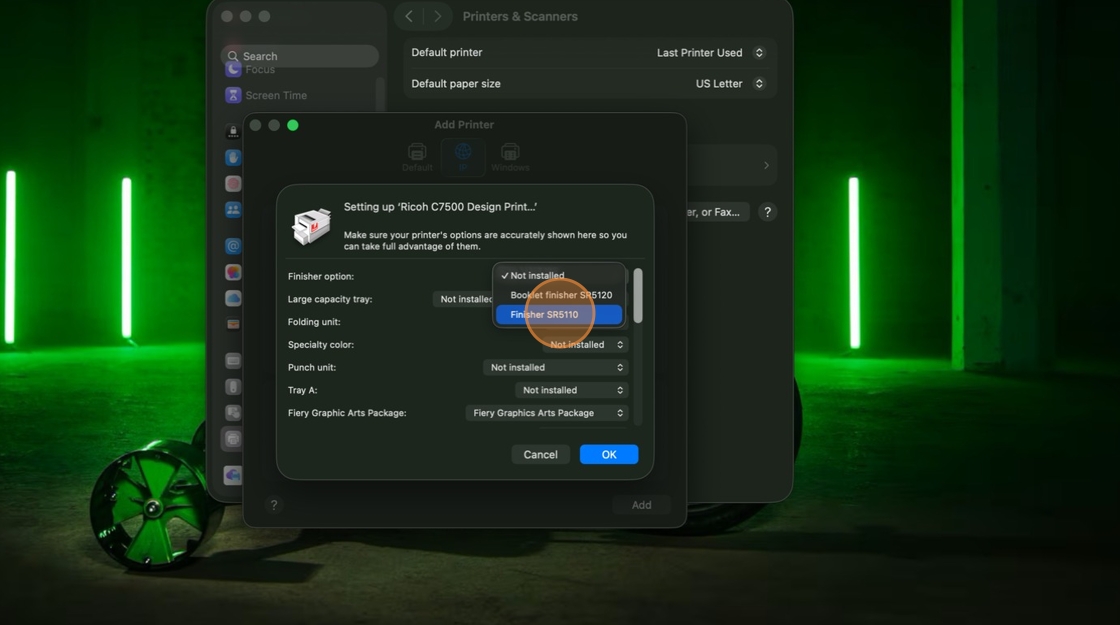This screenshot has height=625, width=1120.
Task: Switch to the Default tab in Add Printer
Action: (x=417, y=157)
